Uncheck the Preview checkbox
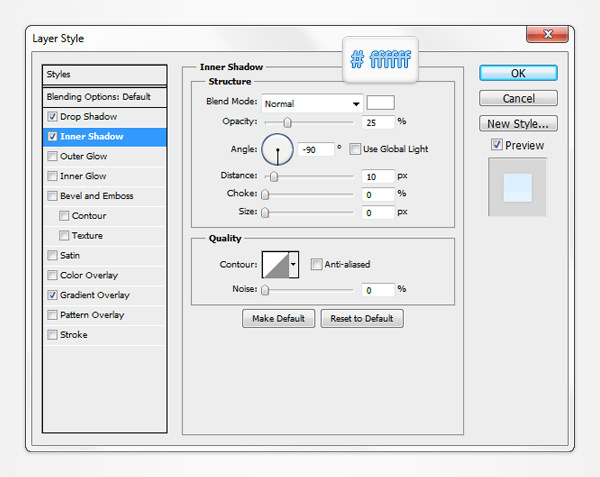Viewport: 600px width, 477px height. point(497,145)
